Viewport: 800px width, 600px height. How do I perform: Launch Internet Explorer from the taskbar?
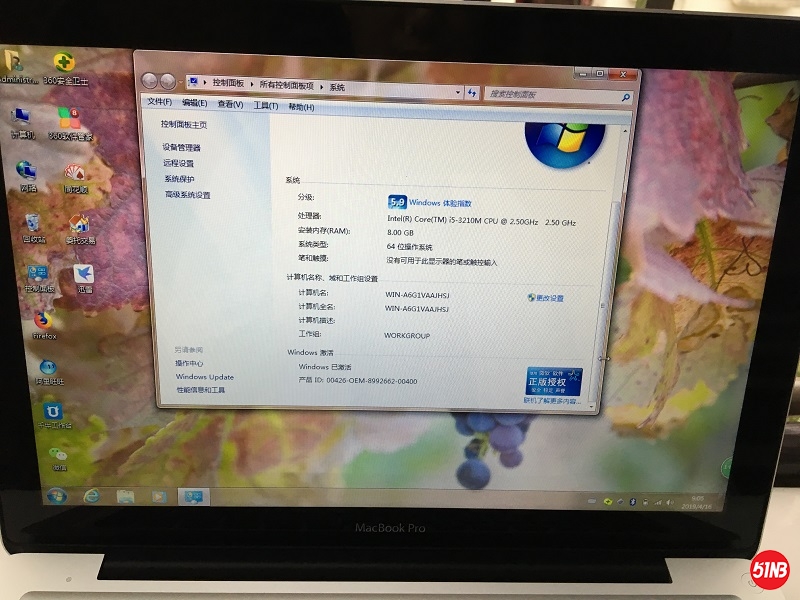pyautogui.click(x=92, y=496)
